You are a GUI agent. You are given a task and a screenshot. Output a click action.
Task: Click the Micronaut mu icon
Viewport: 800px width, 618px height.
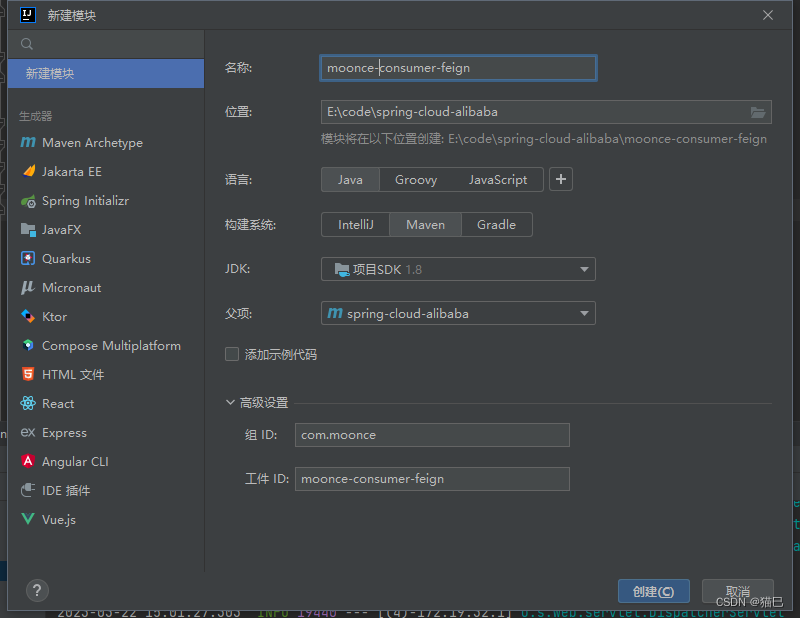[28, 288]
